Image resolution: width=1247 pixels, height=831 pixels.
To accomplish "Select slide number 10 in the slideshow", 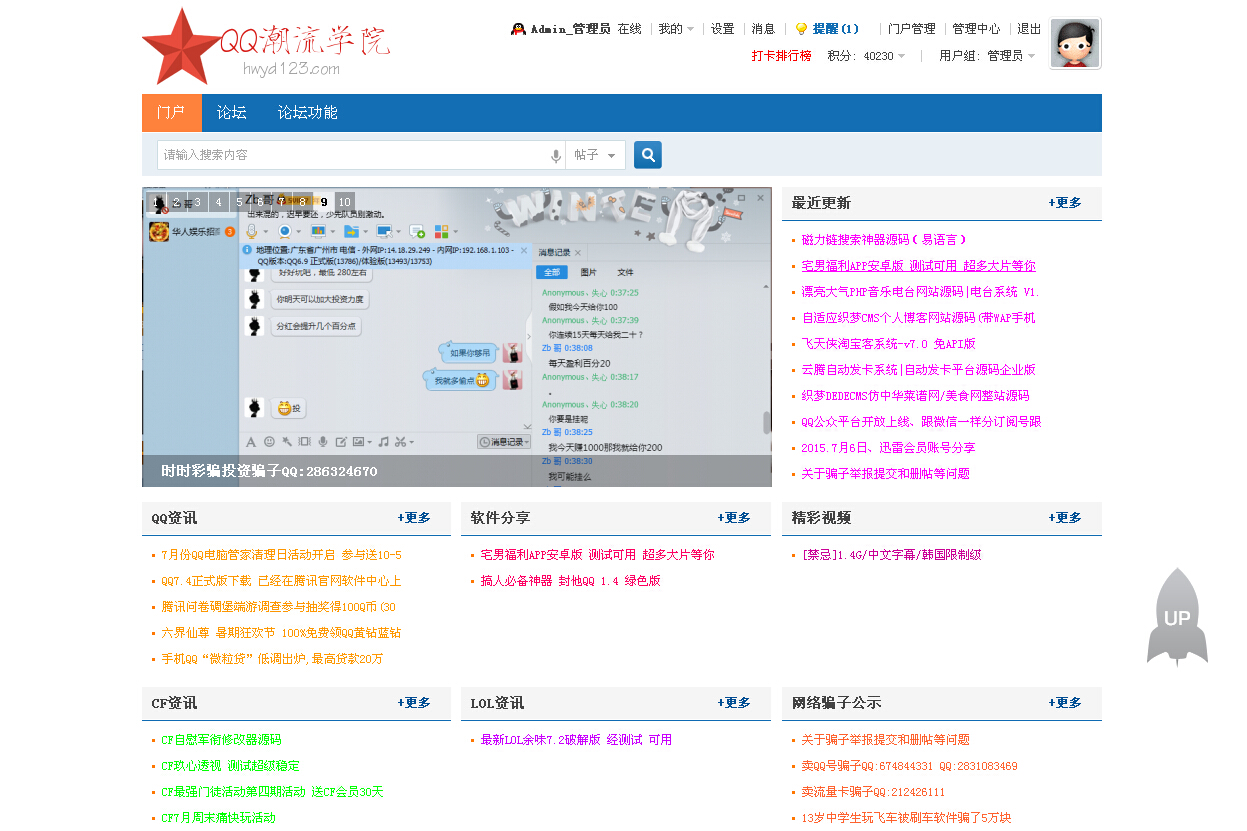I will [x=345, y=202].
